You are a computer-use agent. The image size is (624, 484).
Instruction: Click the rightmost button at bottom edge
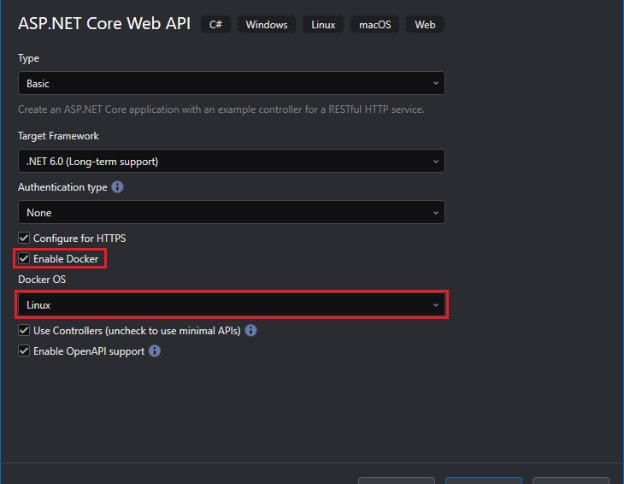coord(570,480)
